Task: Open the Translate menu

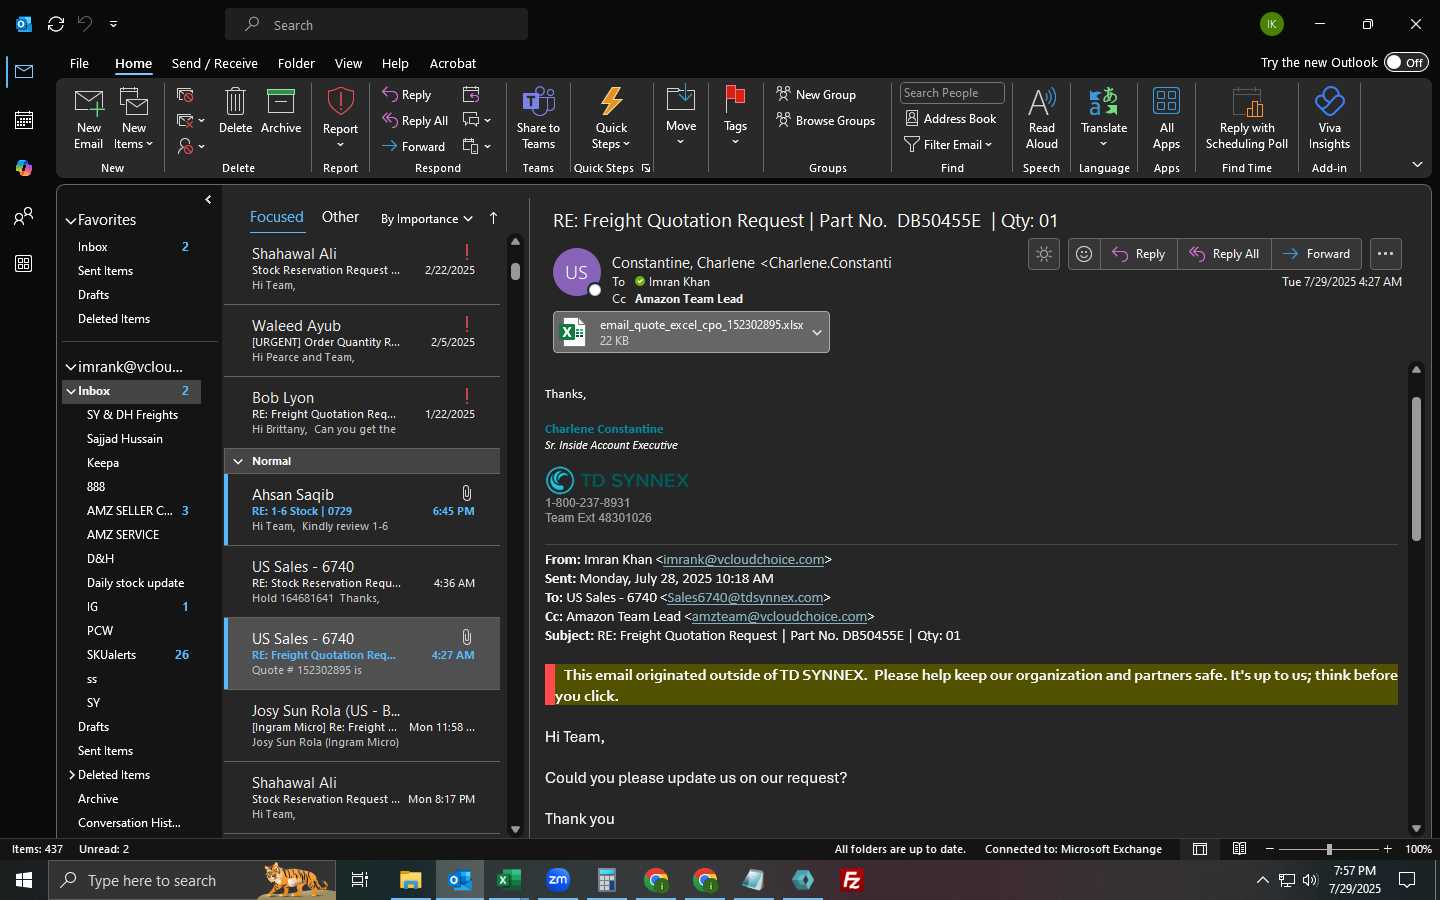Action: pyautogui.click(x=1104, y=118)
